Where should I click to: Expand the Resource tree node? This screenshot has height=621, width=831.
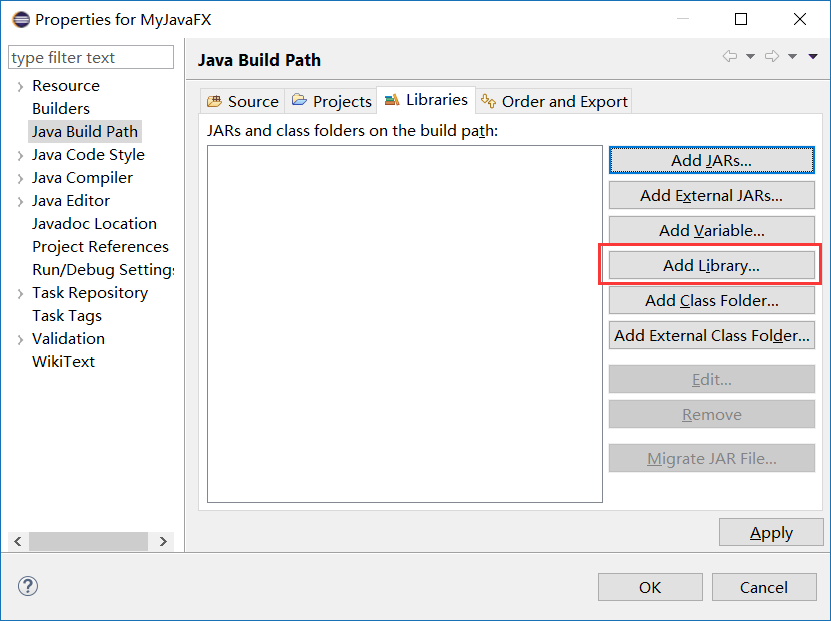20,87
